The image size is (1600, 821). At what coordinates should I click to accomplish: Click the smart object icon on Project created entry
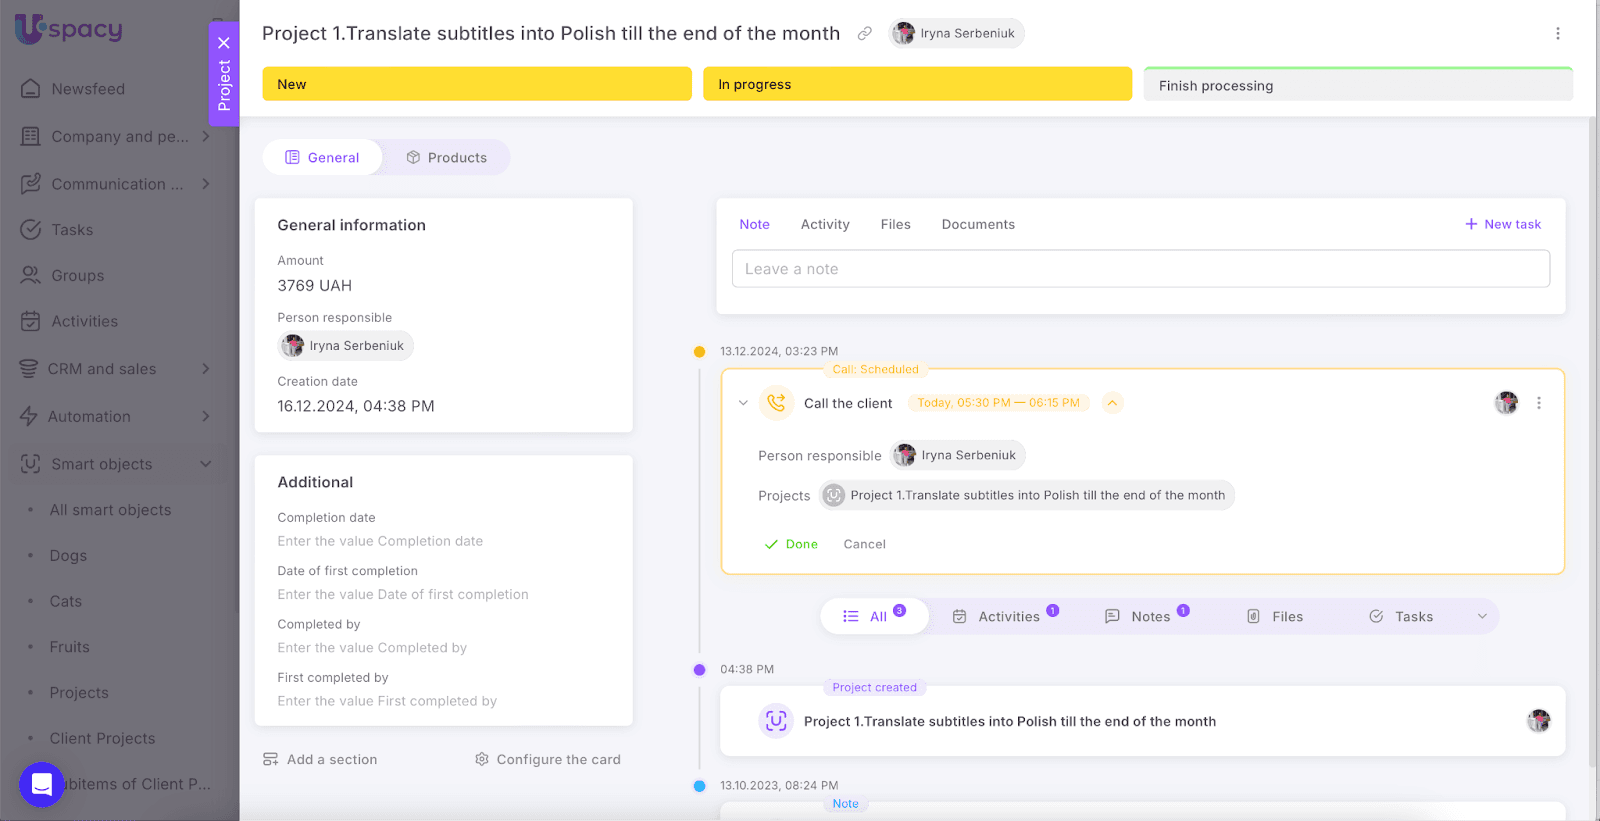coord(776,721)
